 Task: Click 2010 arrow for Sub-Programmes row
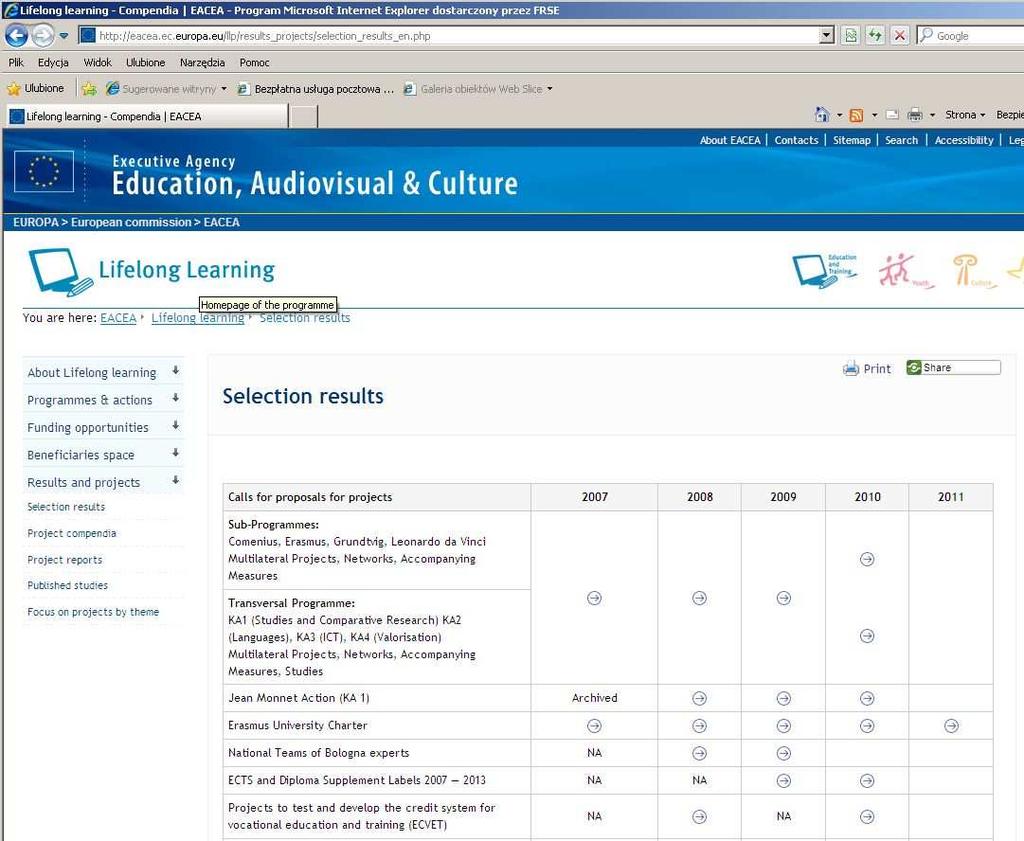tap(867, 559)
